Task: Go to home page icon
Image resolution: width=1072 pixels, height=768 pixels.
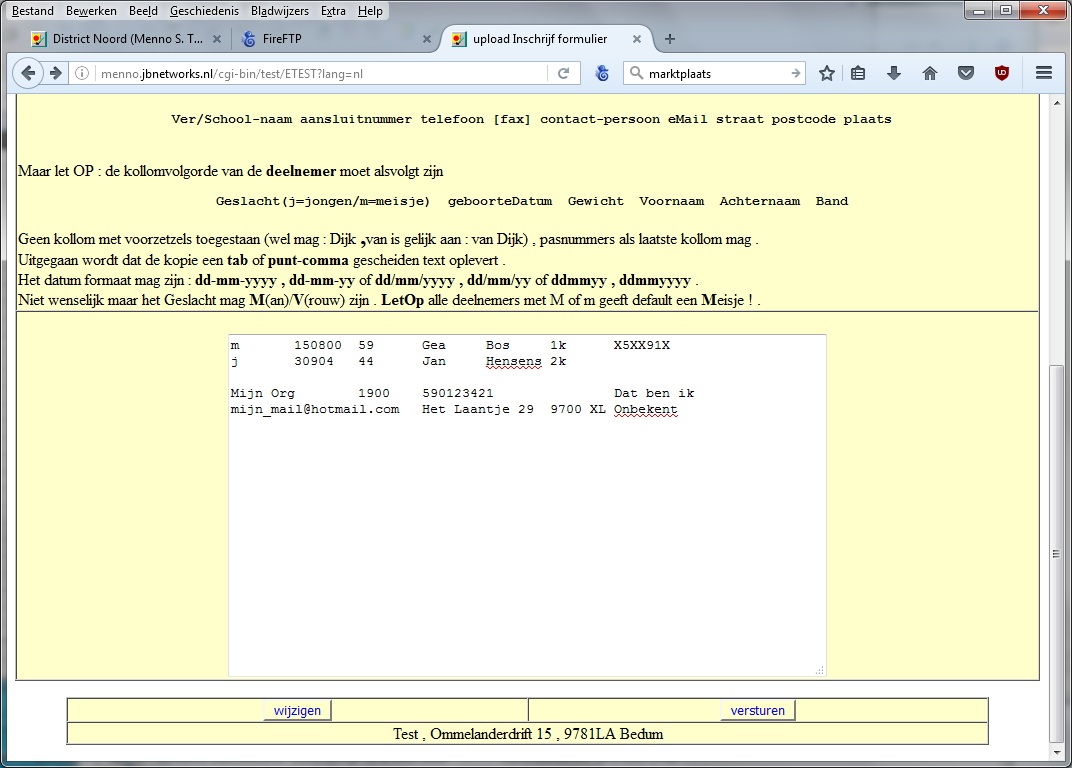Action: [x=930, y=73]
